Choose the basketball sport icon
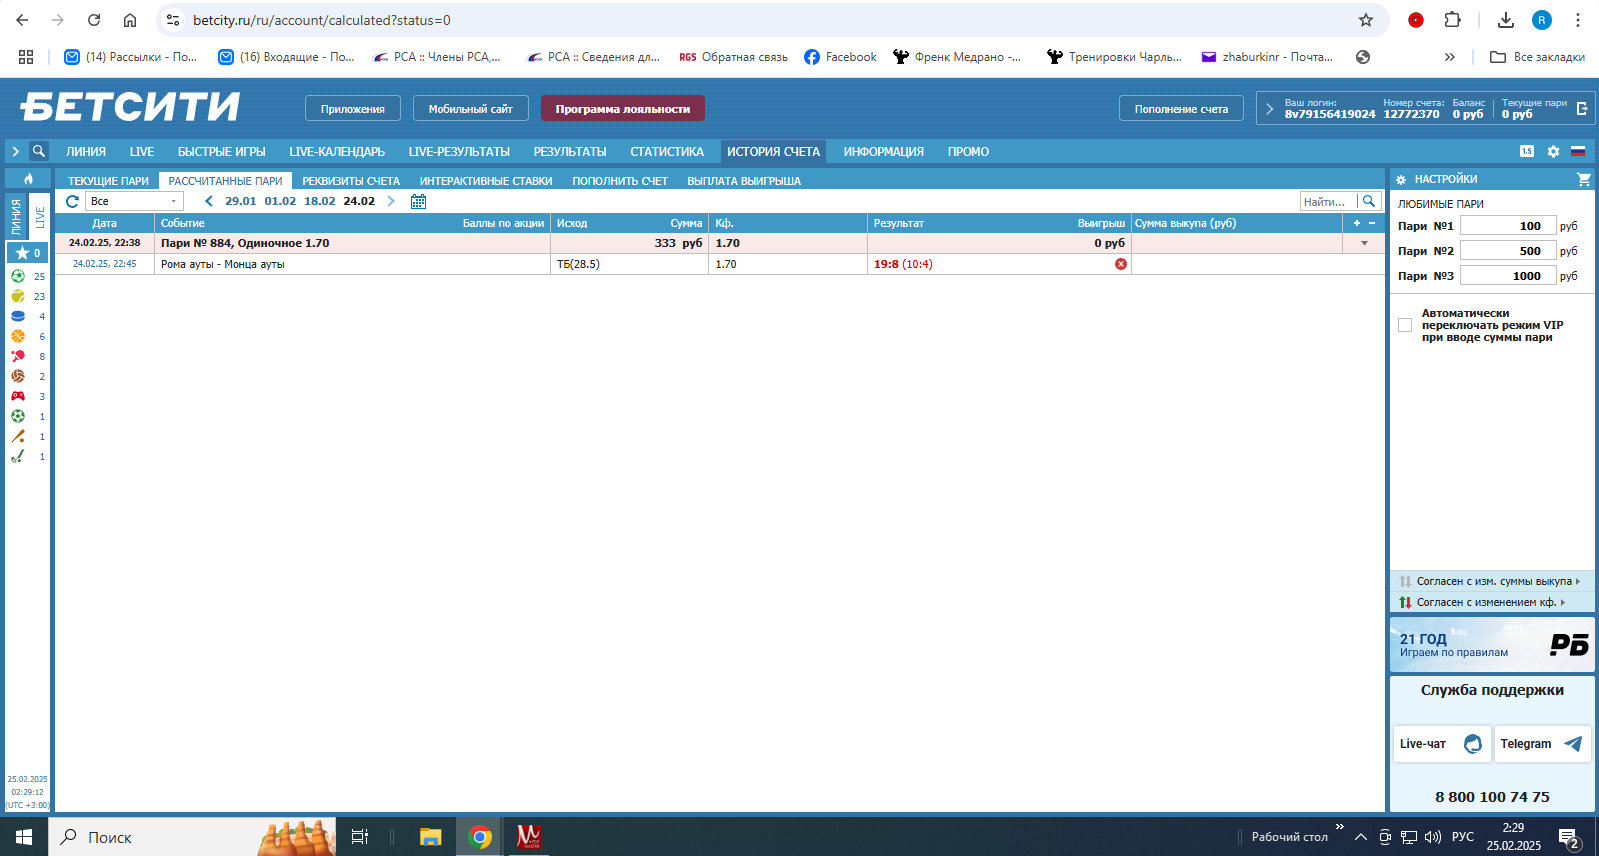 coord(18,336)
